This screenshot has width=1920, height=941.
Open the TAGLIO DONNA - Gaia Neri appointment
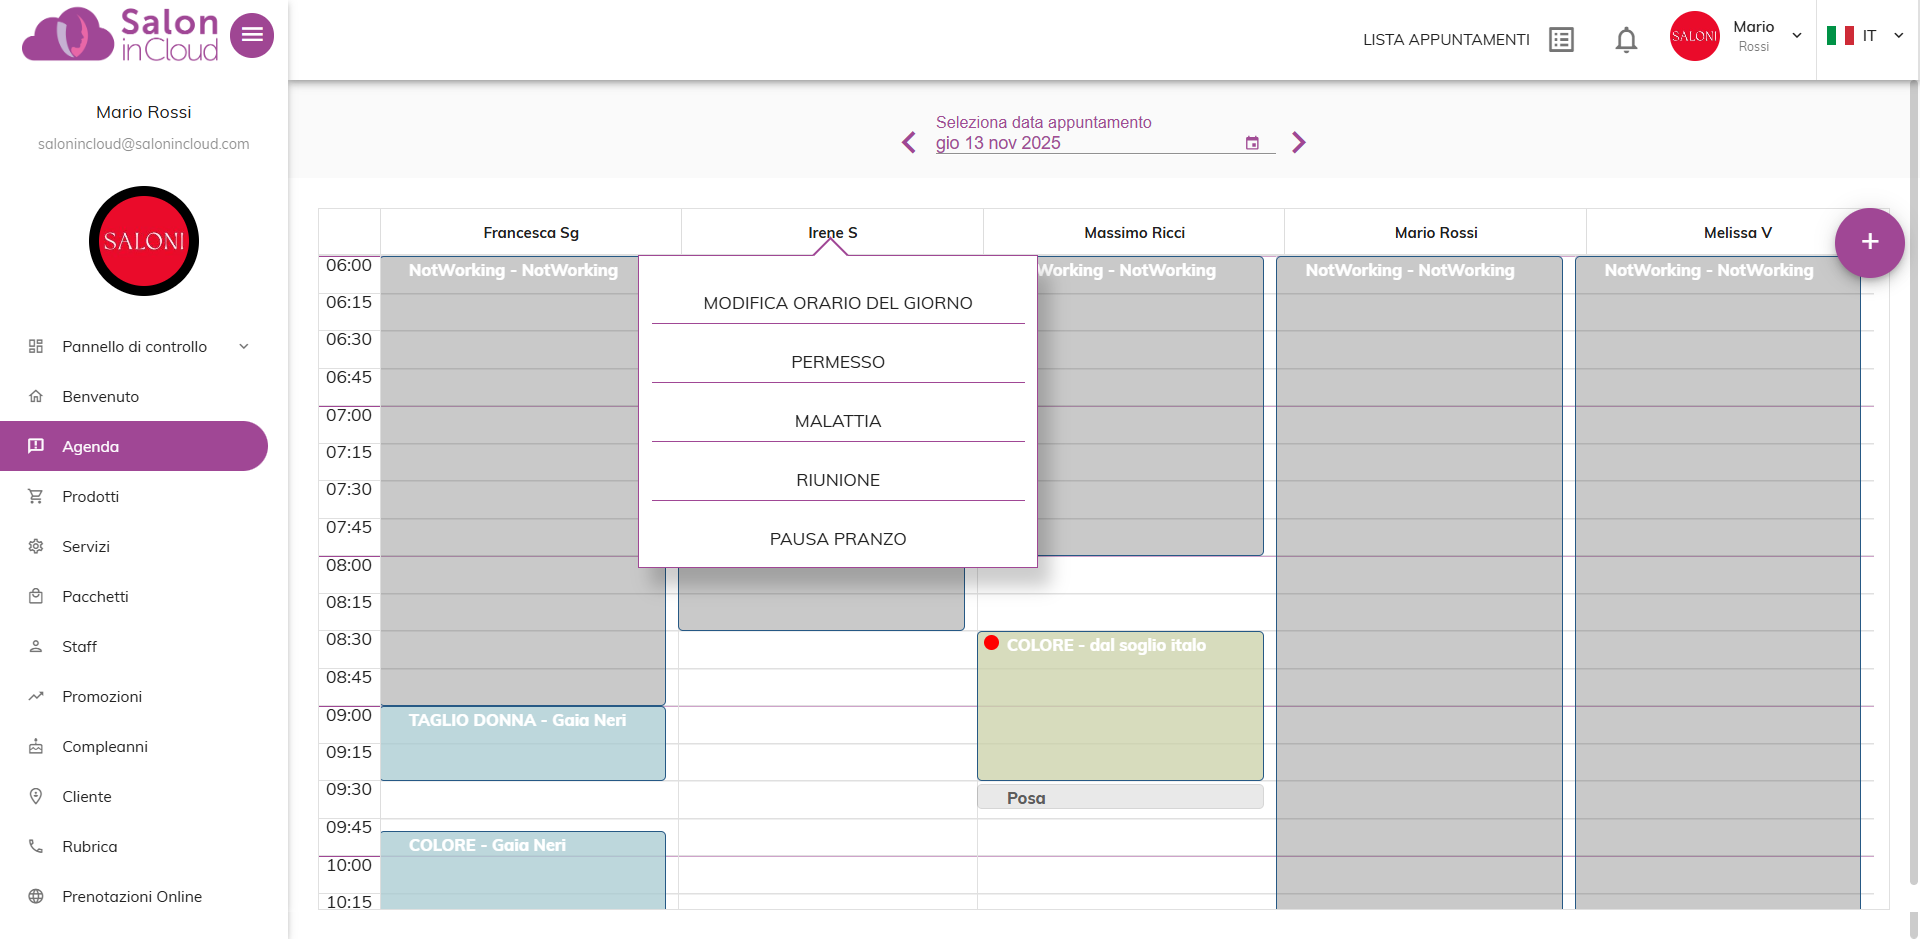coord(522,743)
